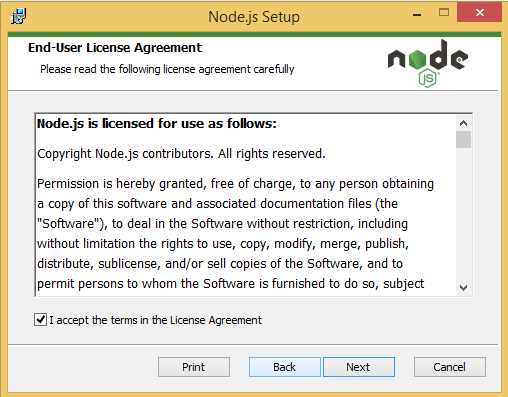Click the Print button
Image resolution: width=508 pixels, height=397 pixels.
pyautogui.click(x=194, y=367)
